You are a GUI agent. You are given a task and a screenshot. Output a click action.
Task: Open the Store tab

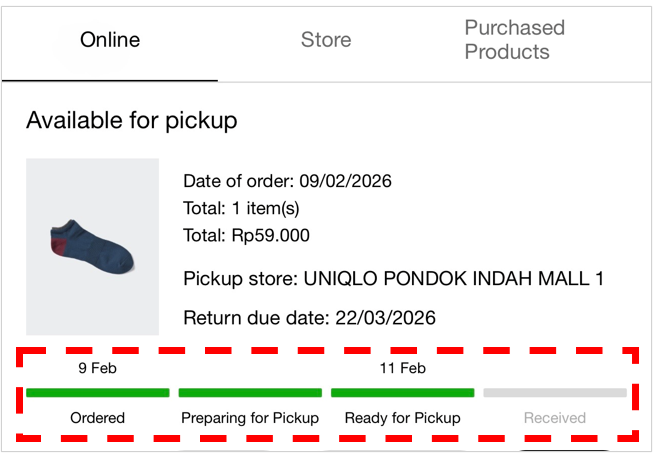pyautogui.click(x=326, y=41)
